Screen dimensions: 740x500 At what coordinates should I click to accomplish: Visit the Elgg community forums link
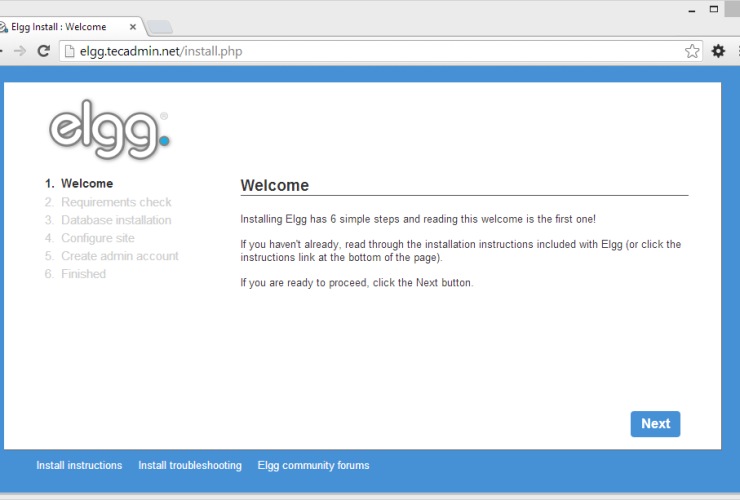(313, 466)
